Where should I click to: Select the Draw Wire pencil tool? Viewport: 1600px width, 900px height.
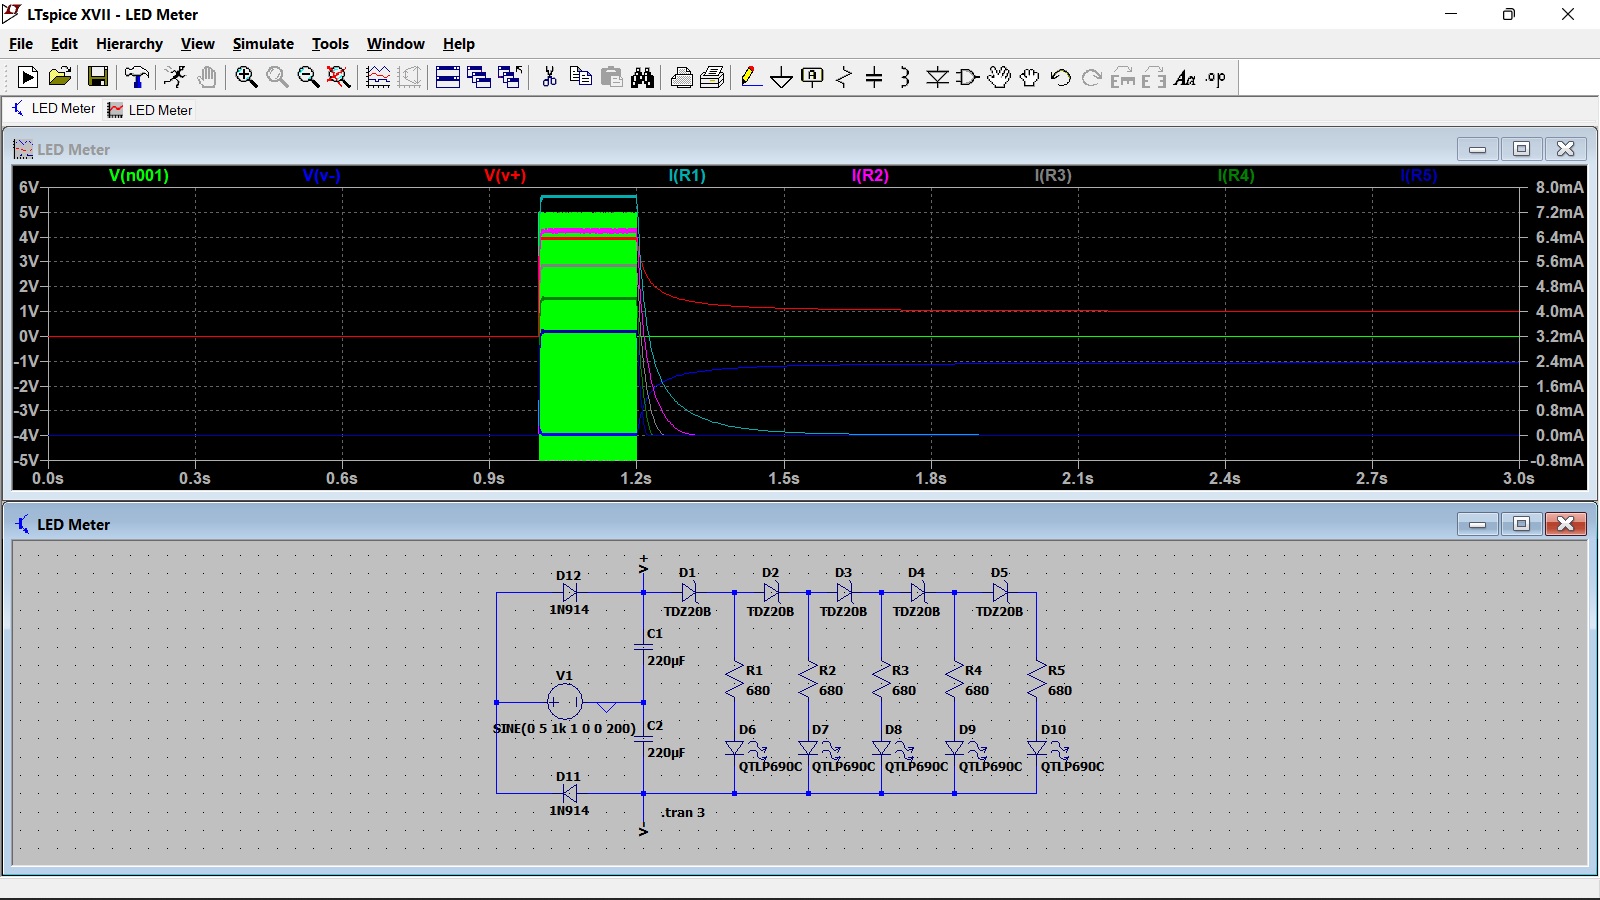pyautogui.click(x=751, y=77)
